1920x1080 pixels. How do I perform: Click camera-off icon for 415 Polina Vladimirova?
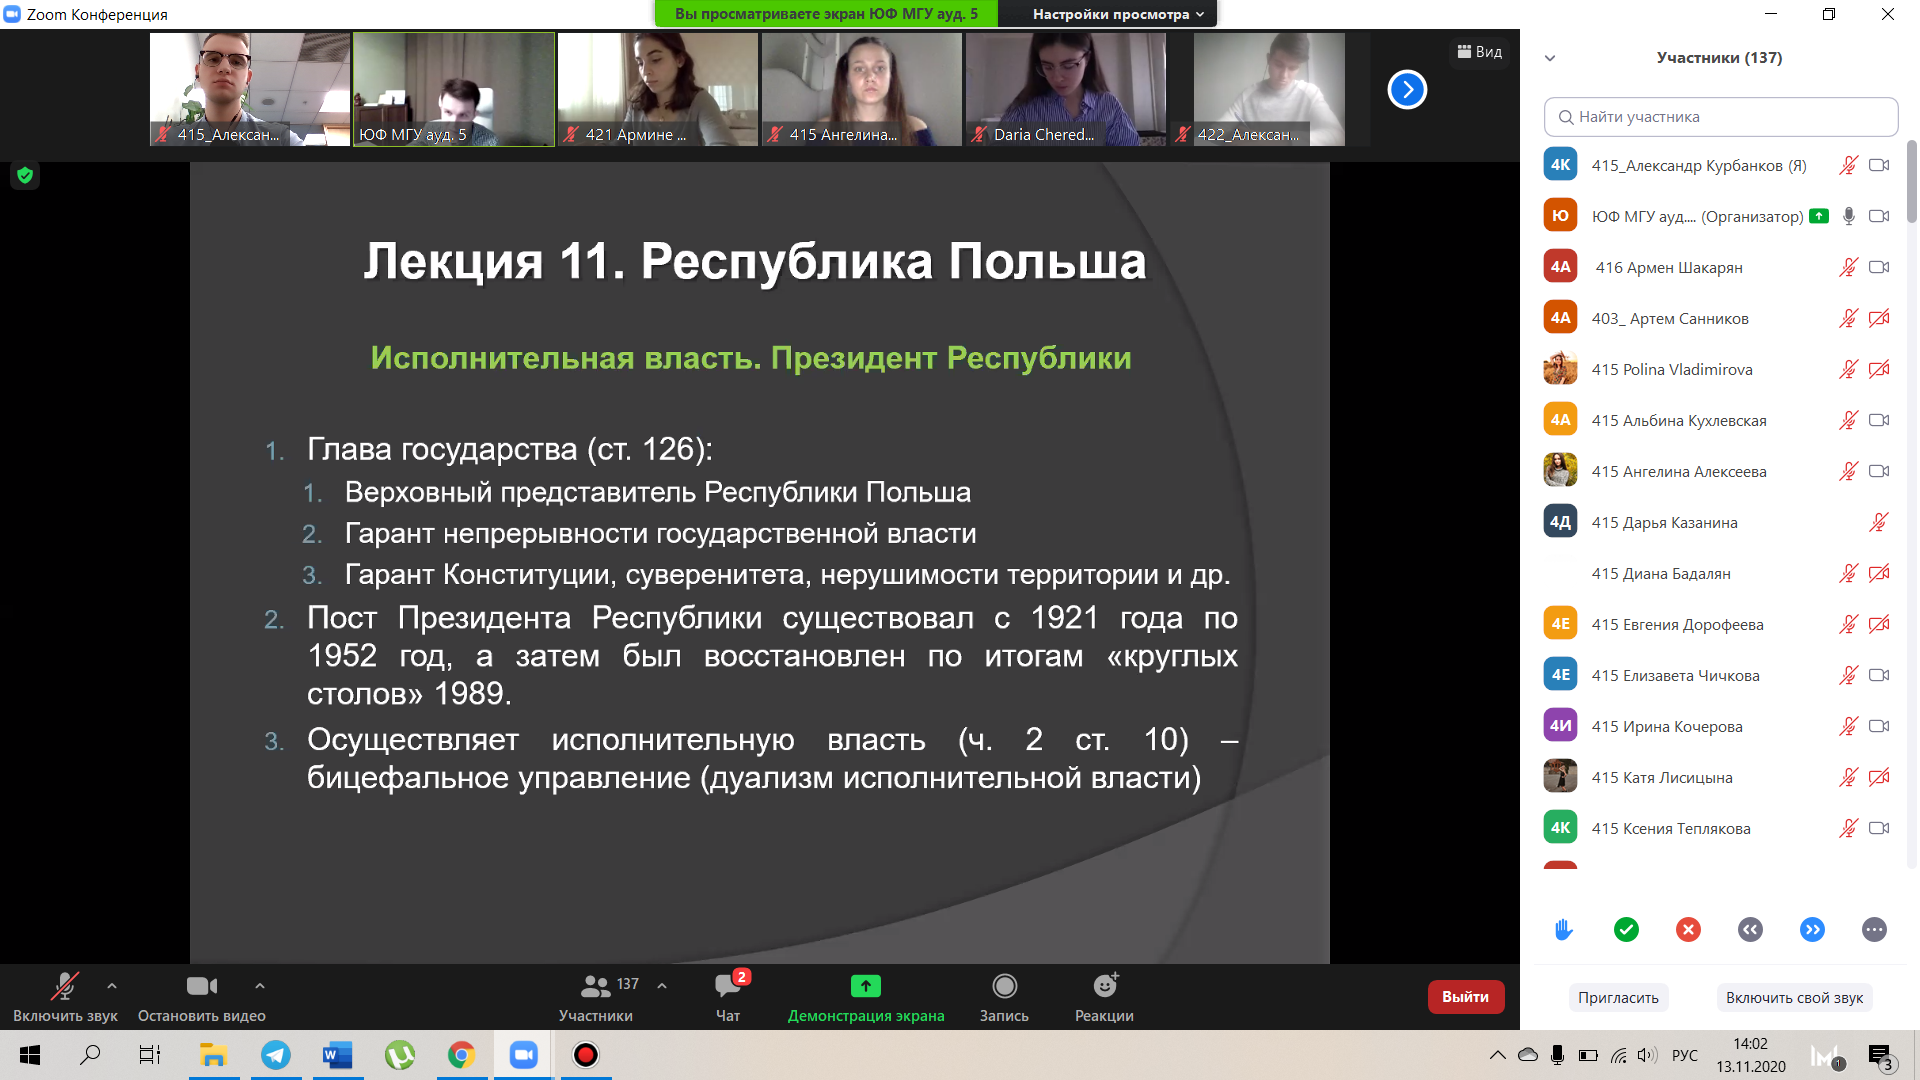[x=1879, y=369]
